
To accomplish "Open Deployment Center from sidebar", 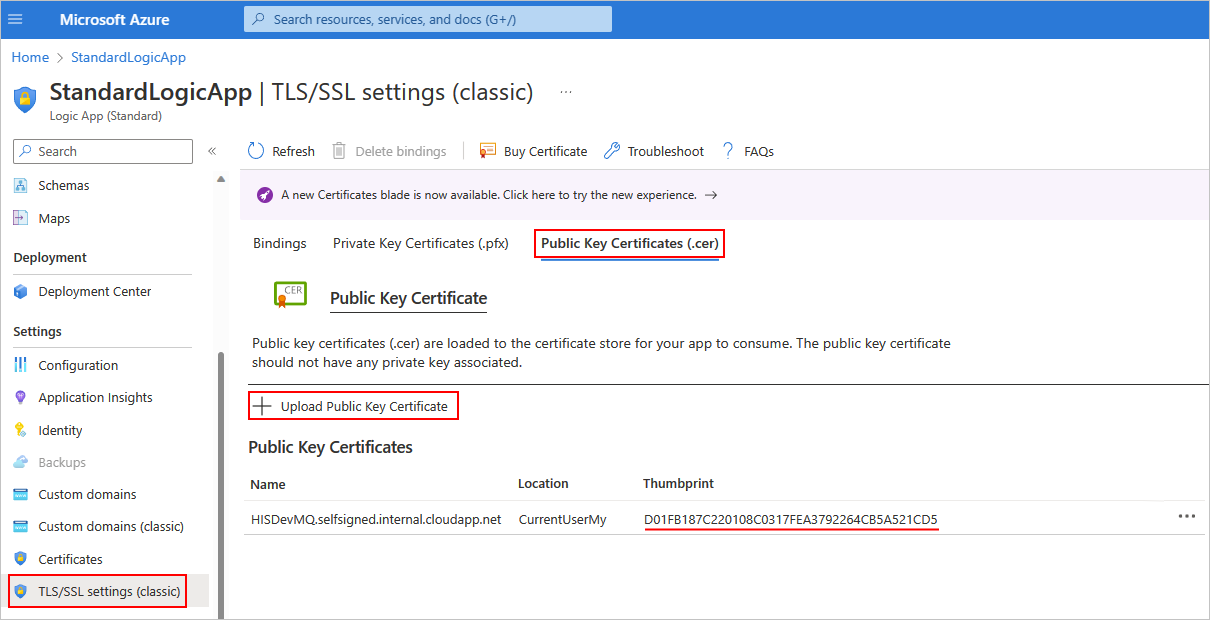I will pyautogui.click(x=94, y=292).
